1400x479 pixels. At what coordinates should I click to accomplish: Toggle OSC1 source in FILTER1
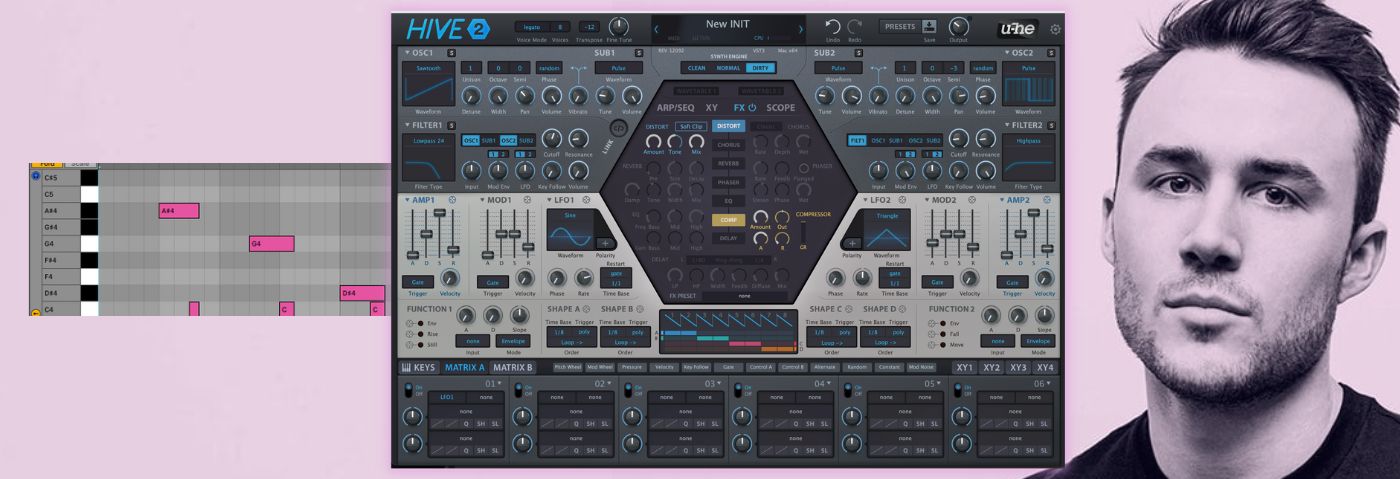471,141
